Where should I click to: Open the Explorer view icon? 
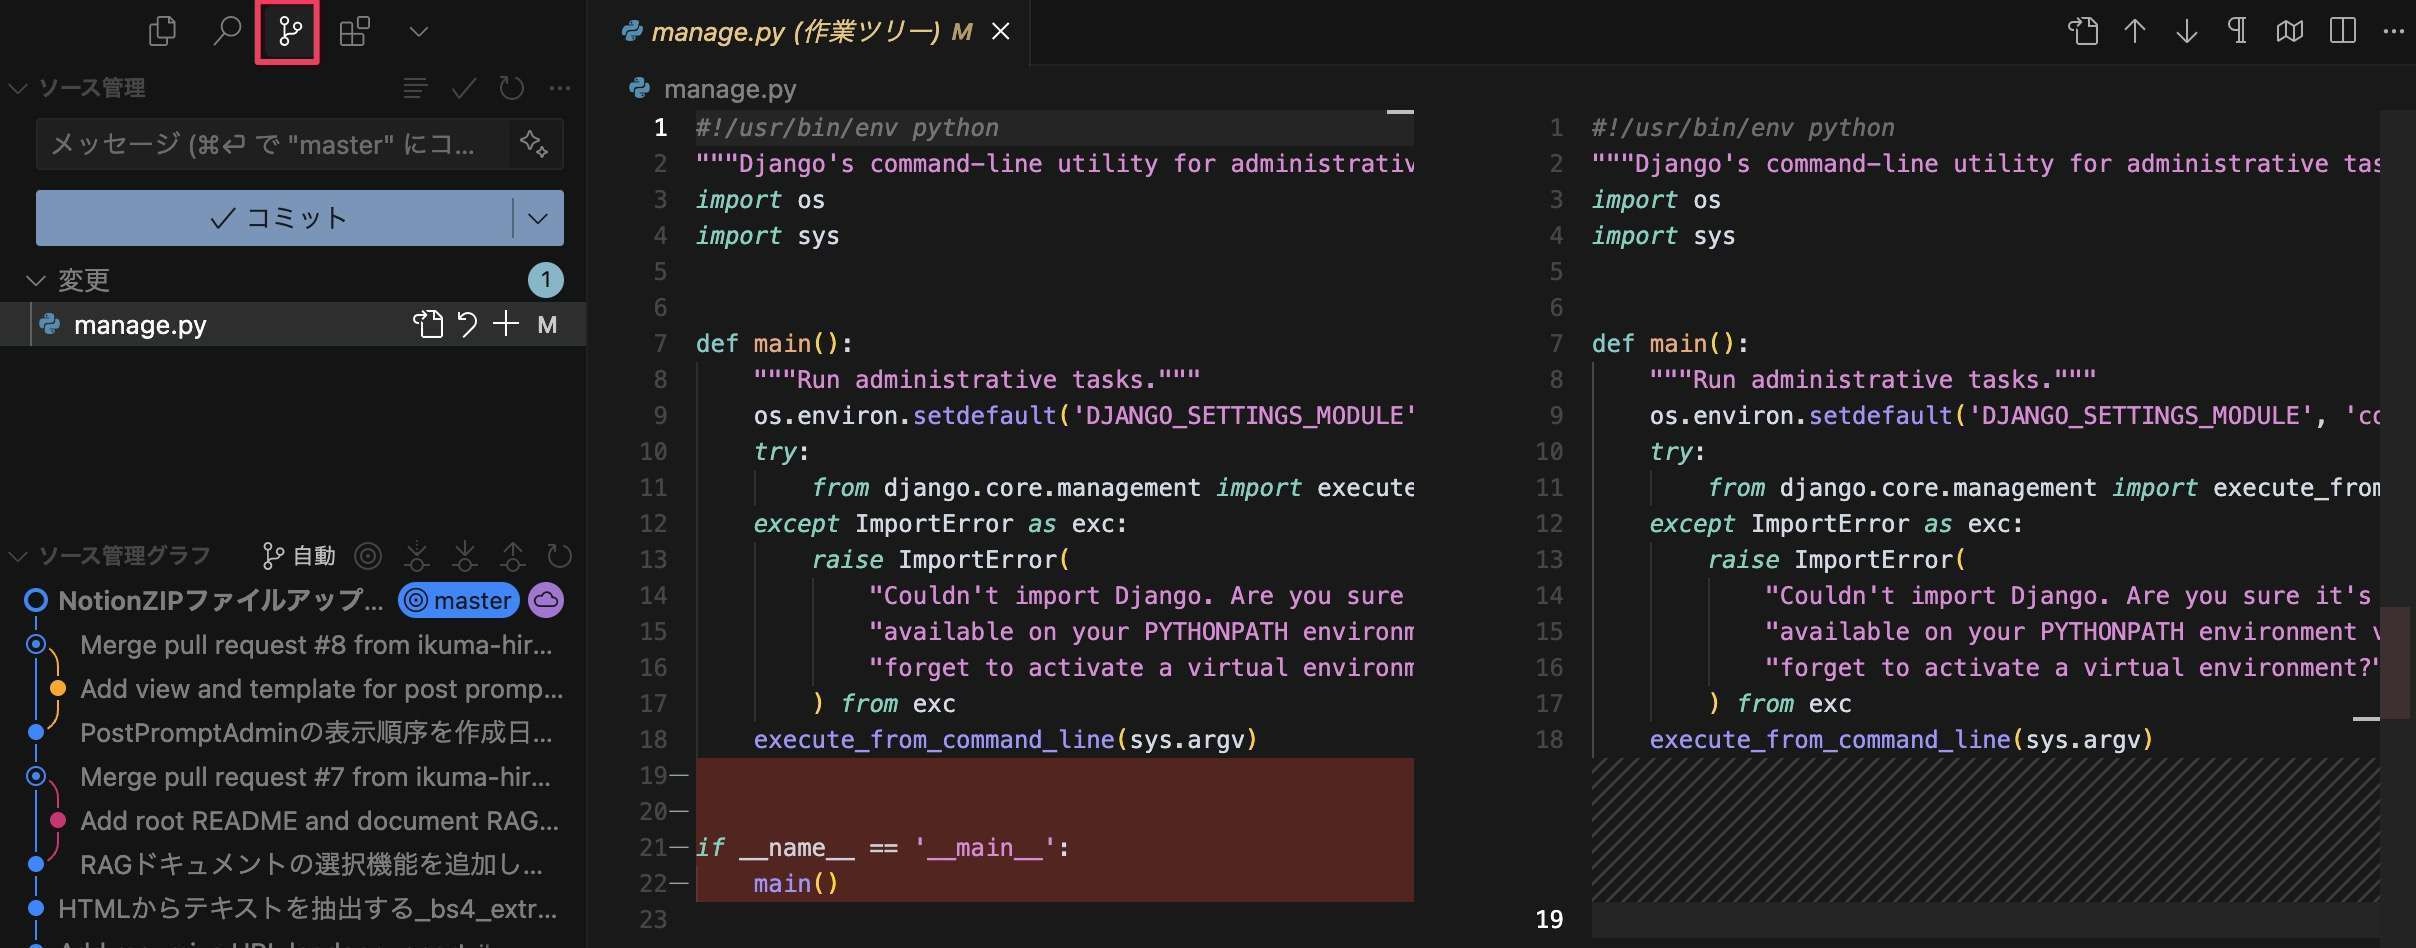pos(162,32)
